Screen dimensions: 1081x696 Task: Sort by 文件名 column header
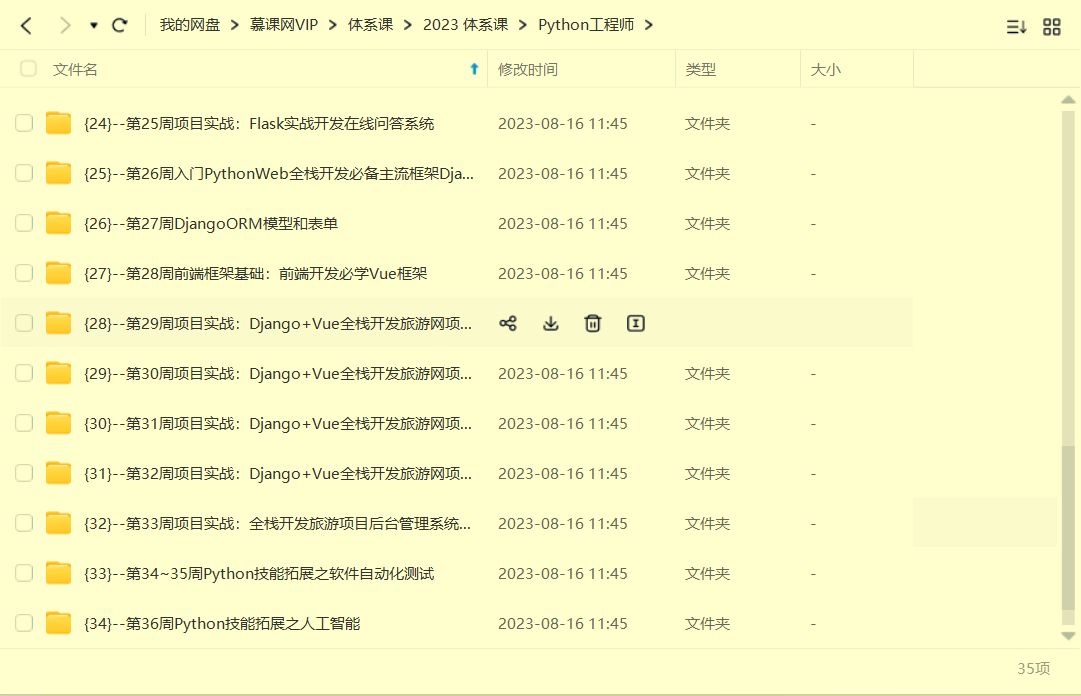(75, 70)
